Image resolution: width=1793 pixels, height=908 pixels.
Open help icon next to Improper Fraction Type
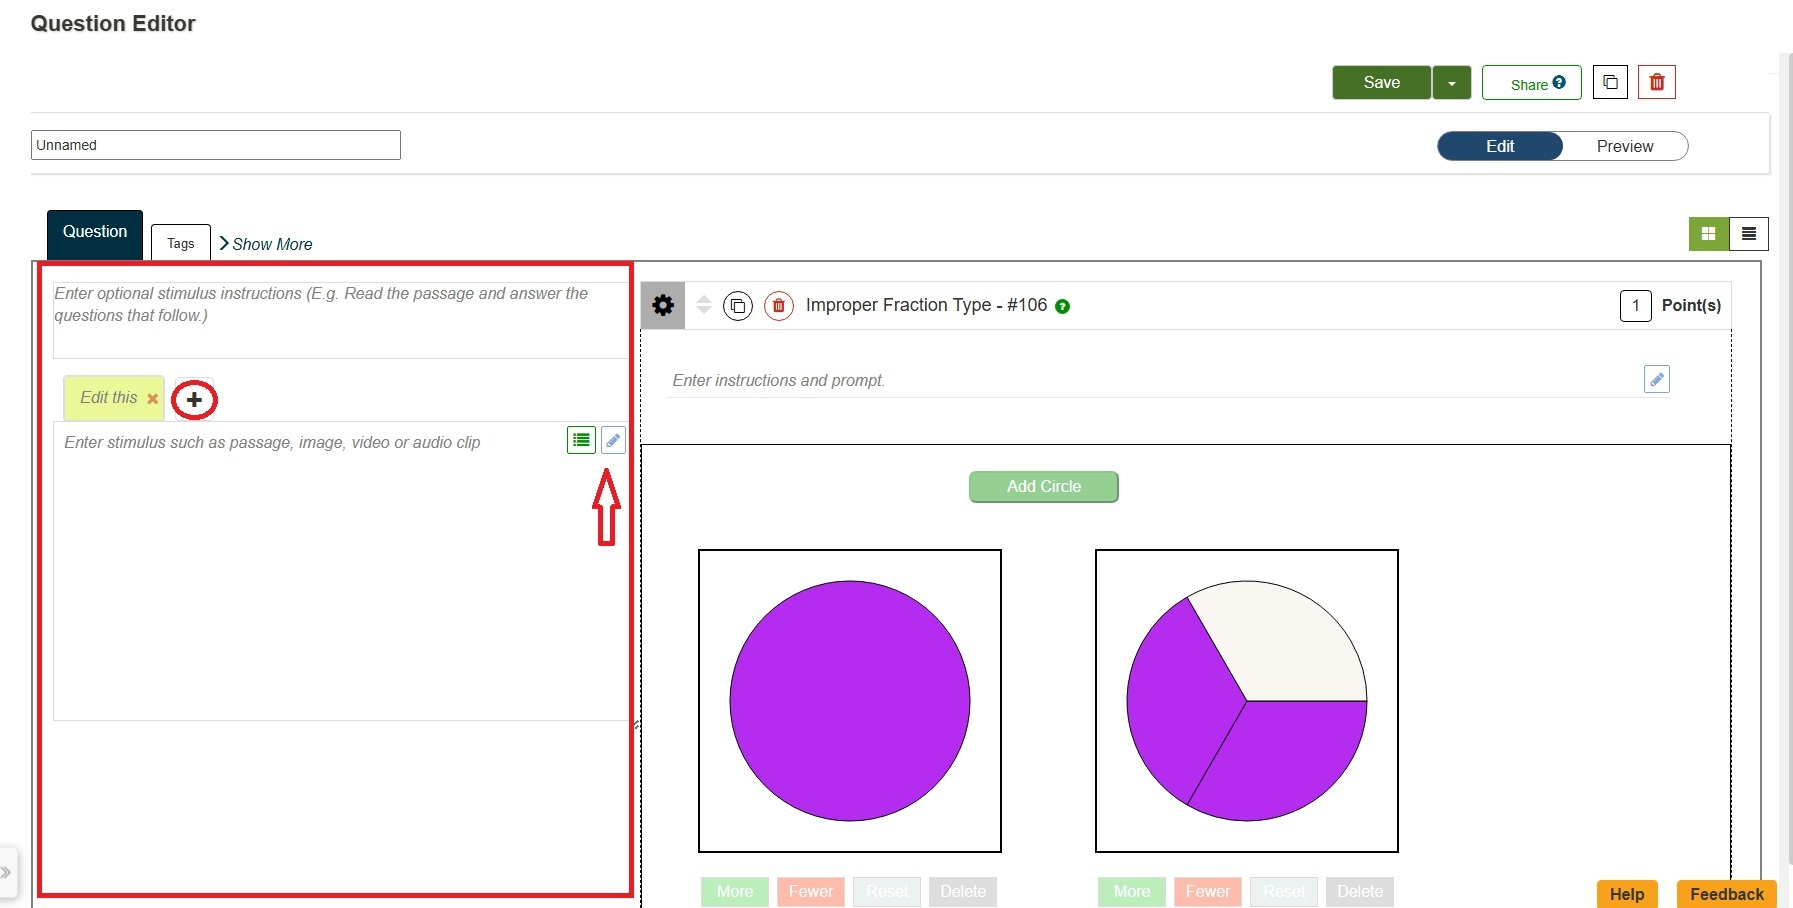click(1063, 307)
